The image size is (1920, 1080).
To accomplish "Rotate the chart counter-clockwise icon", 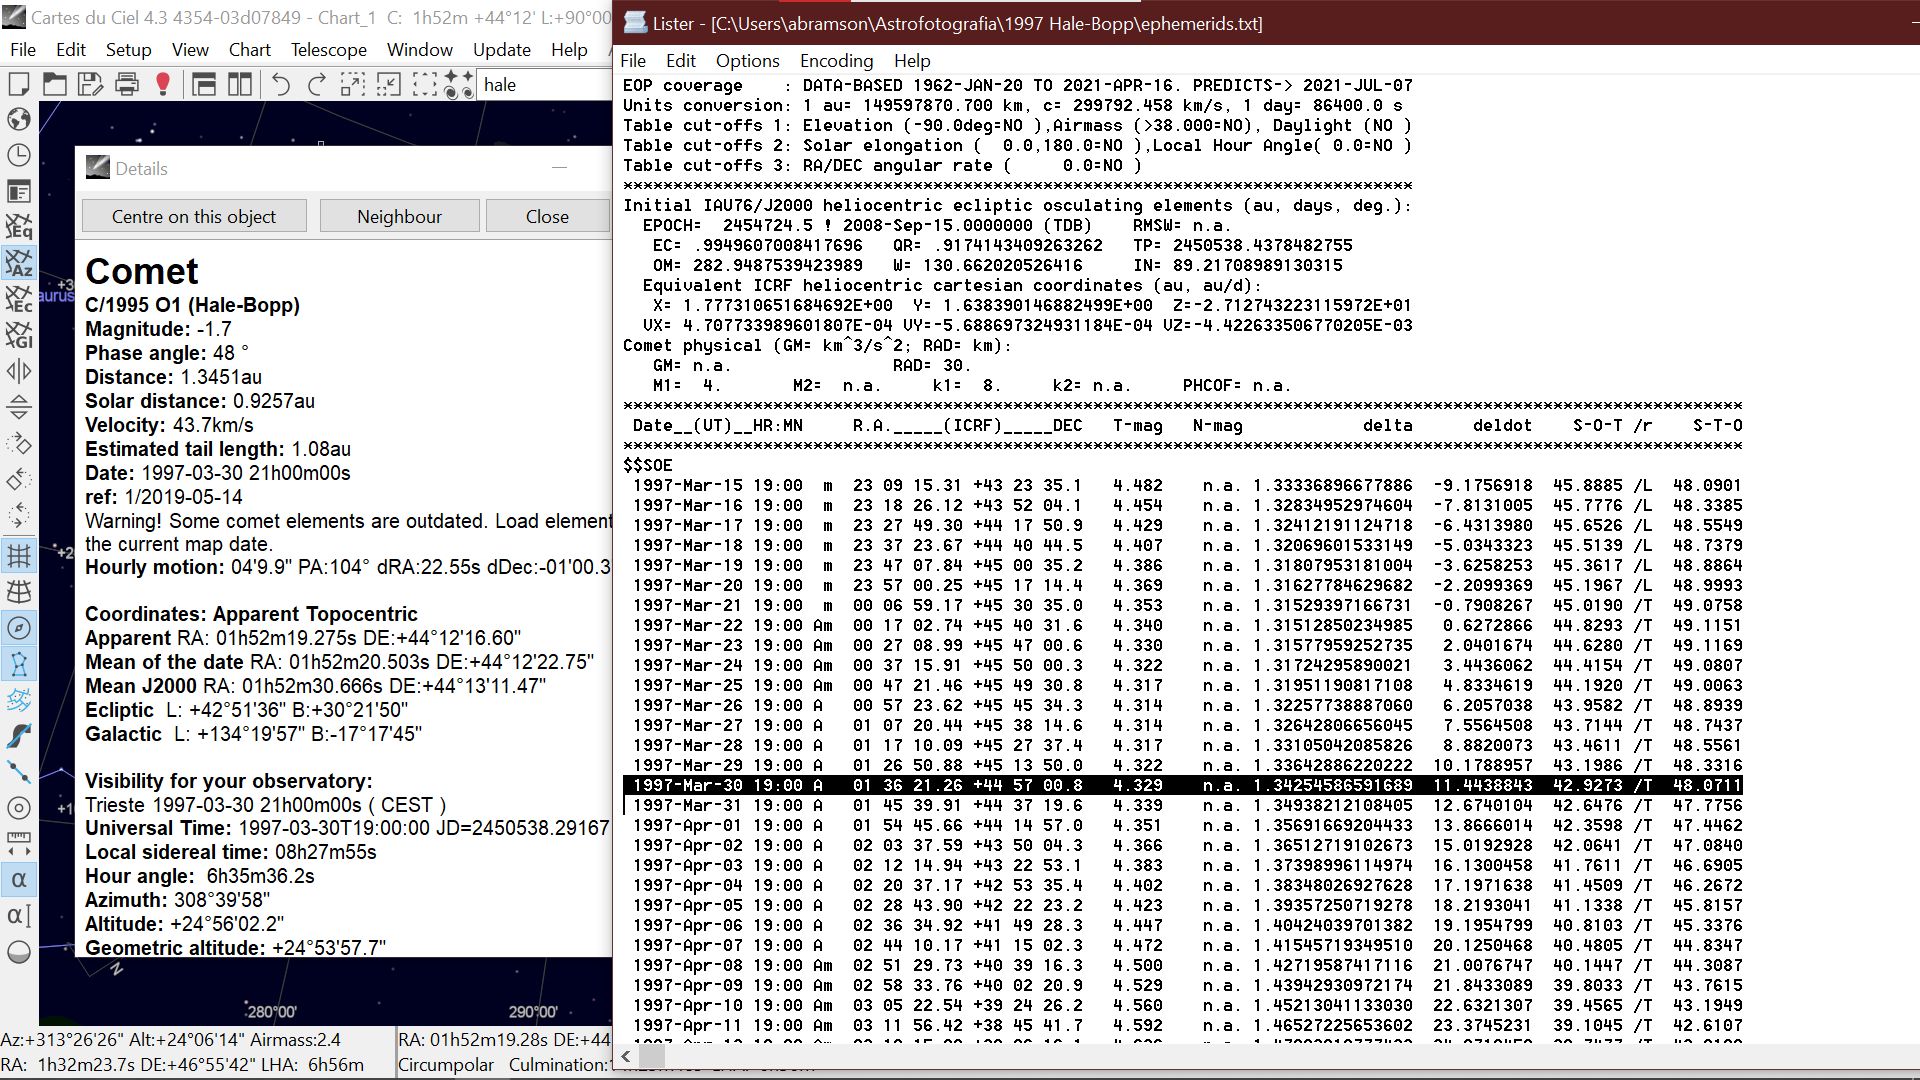I will (x=19, y=480).
